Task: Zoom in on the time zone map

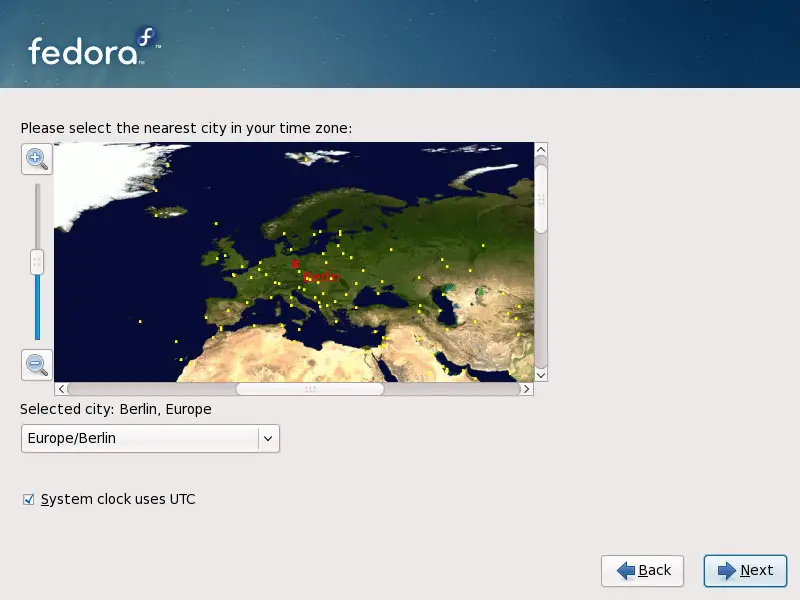Action: click(x=37, y=159)
